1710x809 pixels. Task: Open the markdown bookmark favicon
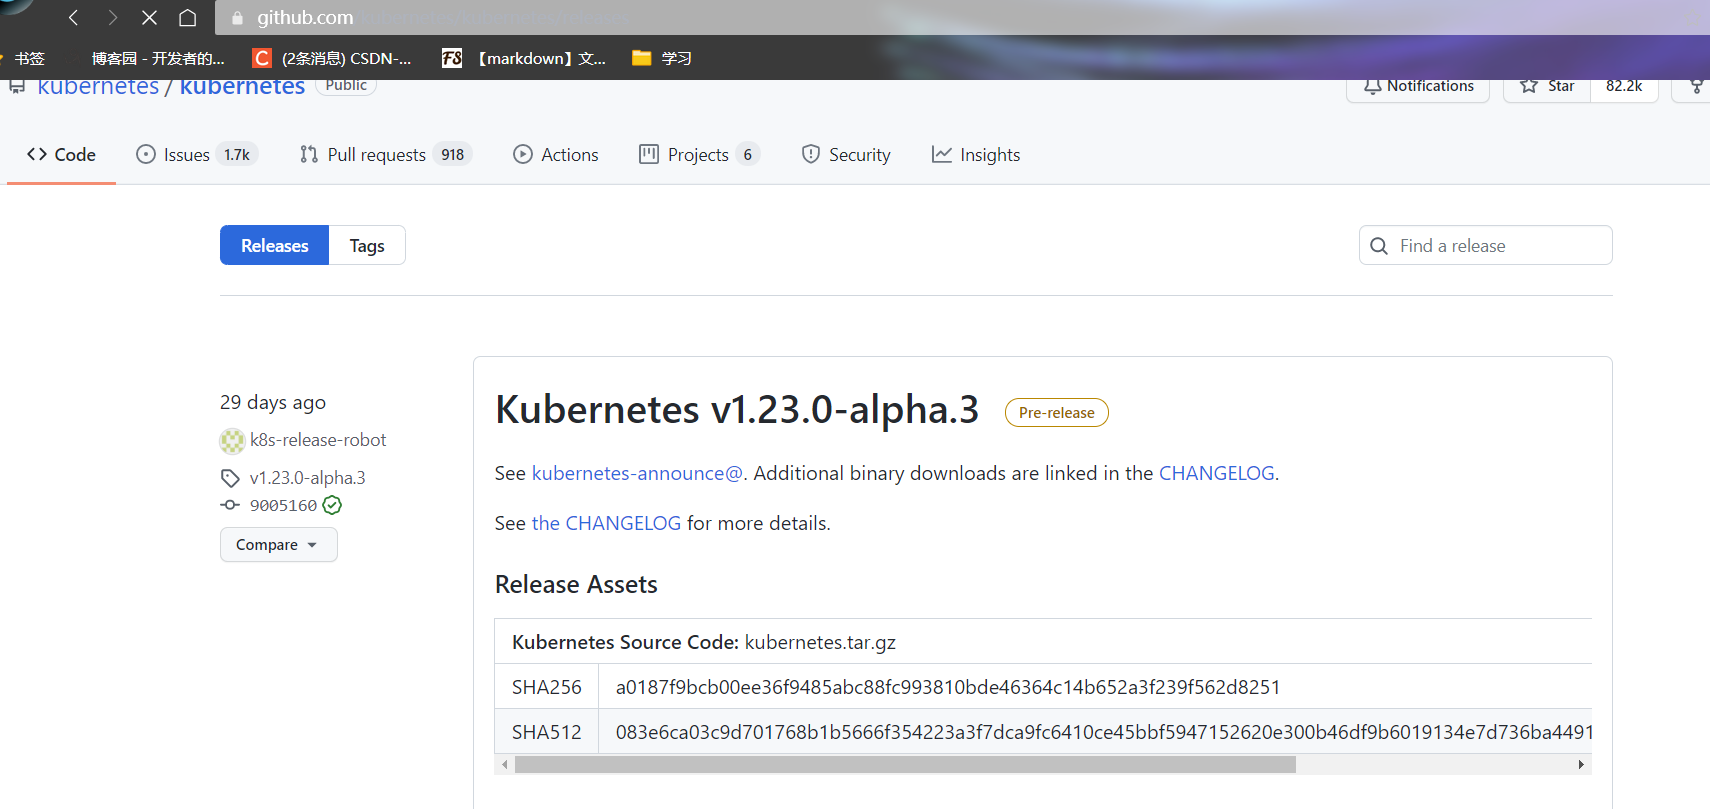click(452, 58)
